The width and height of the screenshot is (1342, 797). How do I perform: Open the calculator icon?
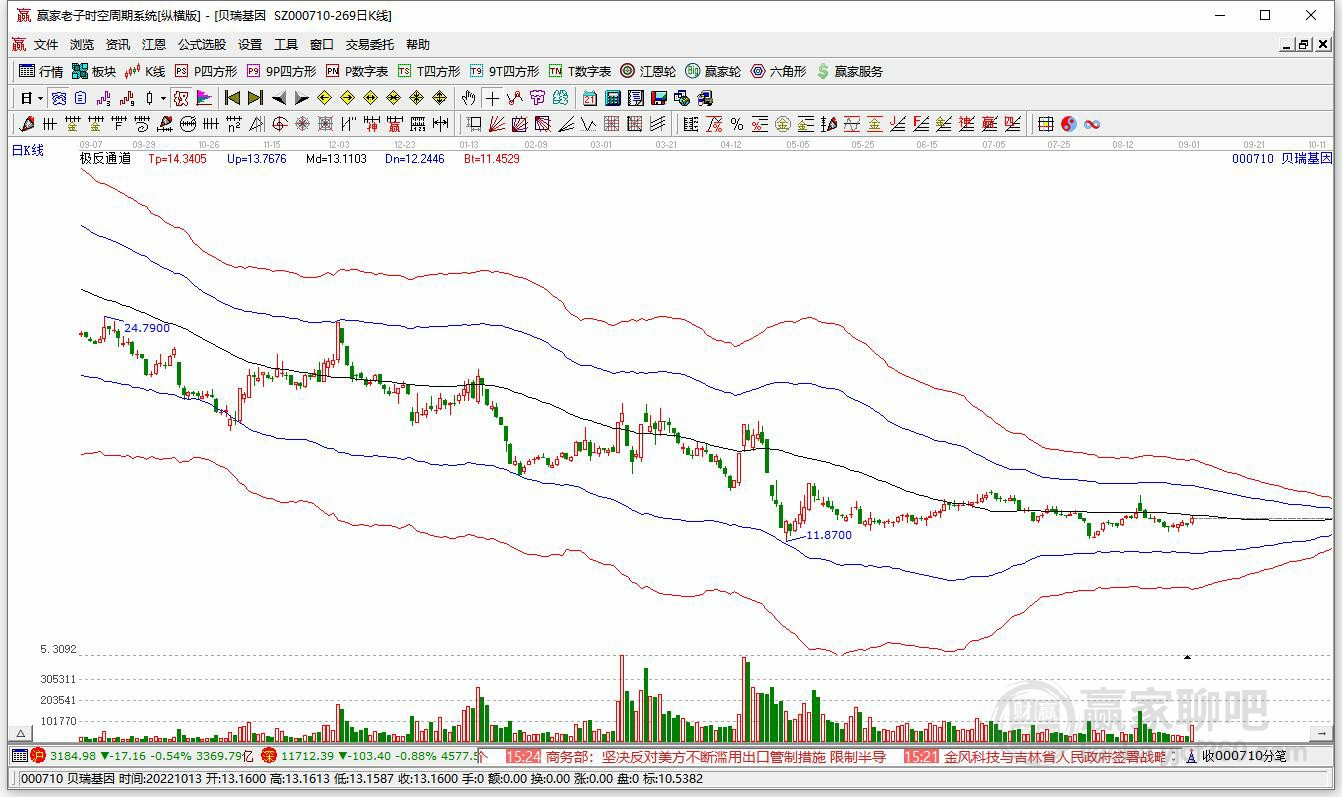[612, 98]
